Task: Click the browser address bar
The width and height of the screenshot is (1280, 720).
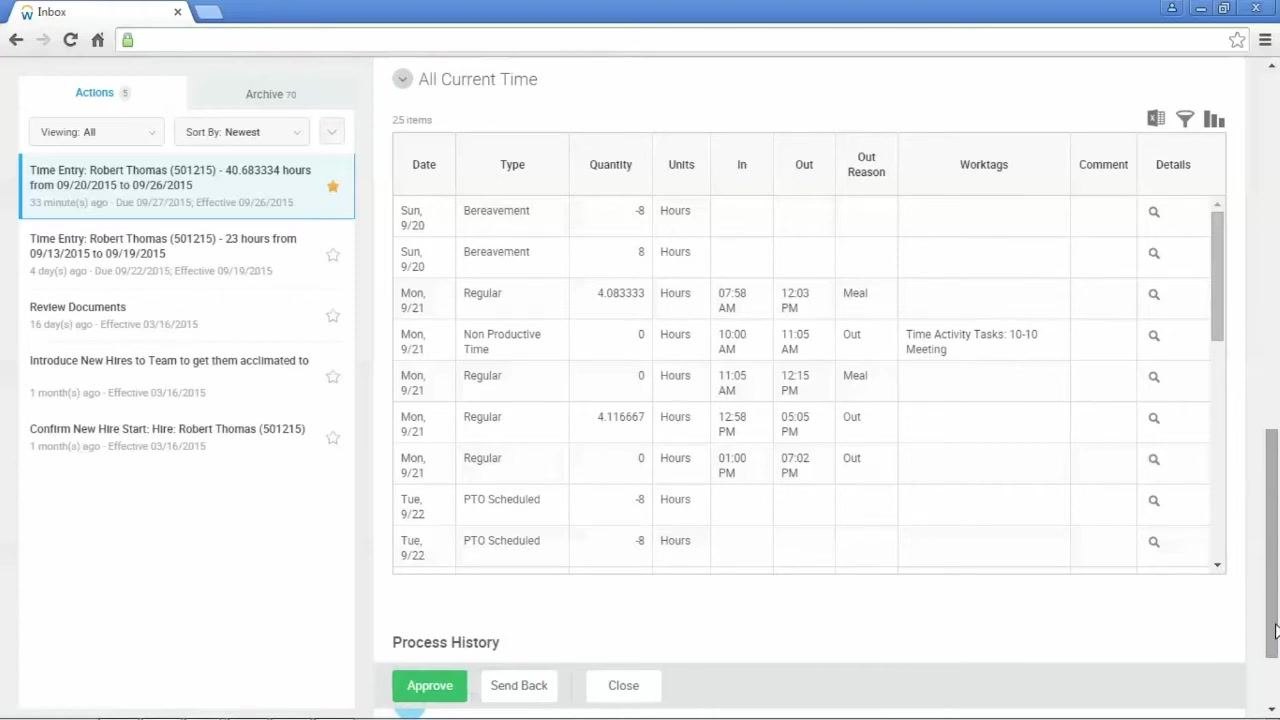Action: (x=680, y=40)
